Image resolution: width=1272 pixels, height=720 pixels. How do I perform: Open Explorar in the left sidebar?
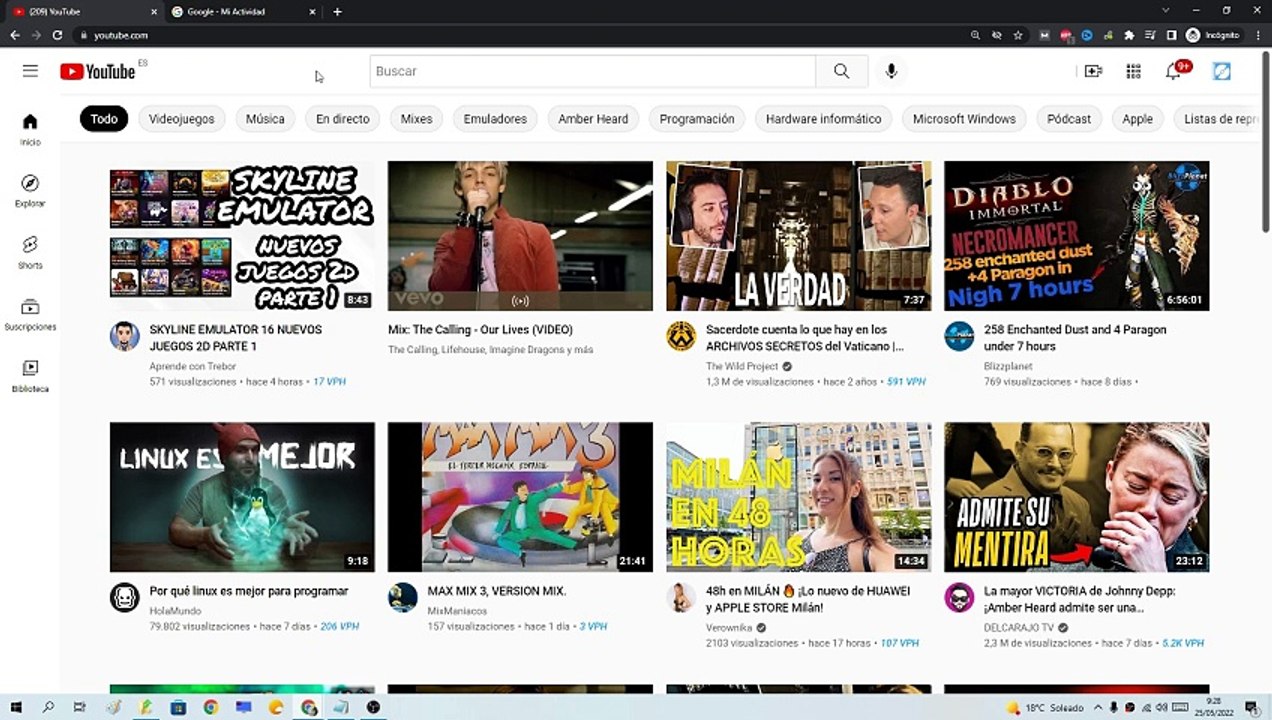[x=30, y=190]
